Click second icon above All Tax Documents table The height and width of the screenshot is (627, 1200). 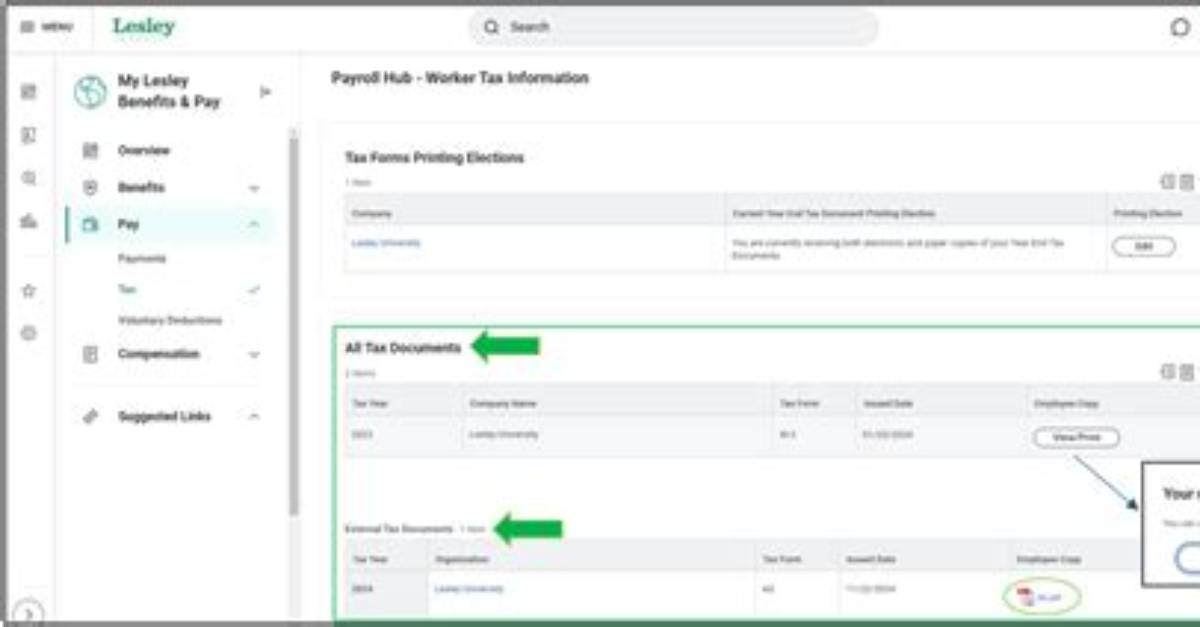coord(1186,372)
